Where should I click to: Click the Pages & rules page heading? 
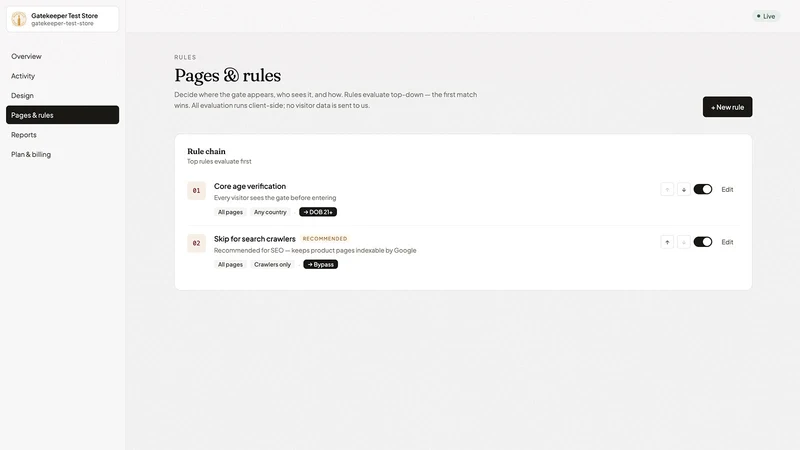click(228, 76)
